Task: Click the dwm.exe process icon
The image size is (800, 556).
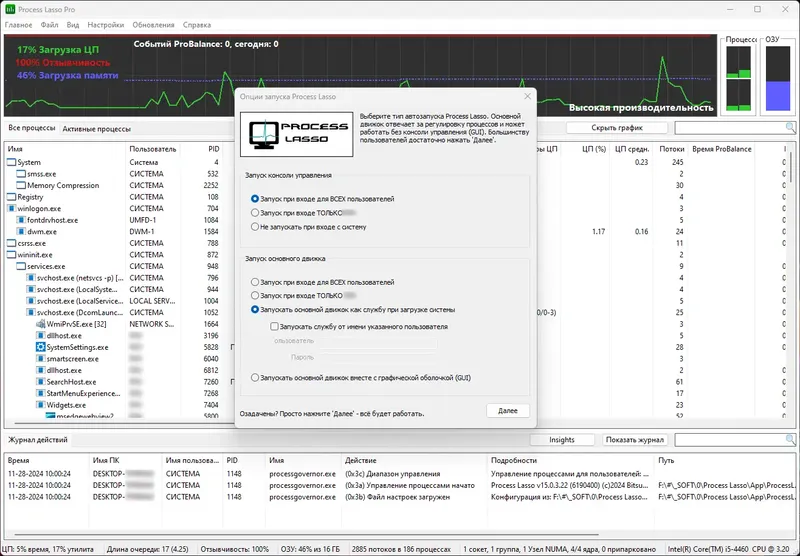Action: pyautogui.click(x=21, y=232)
